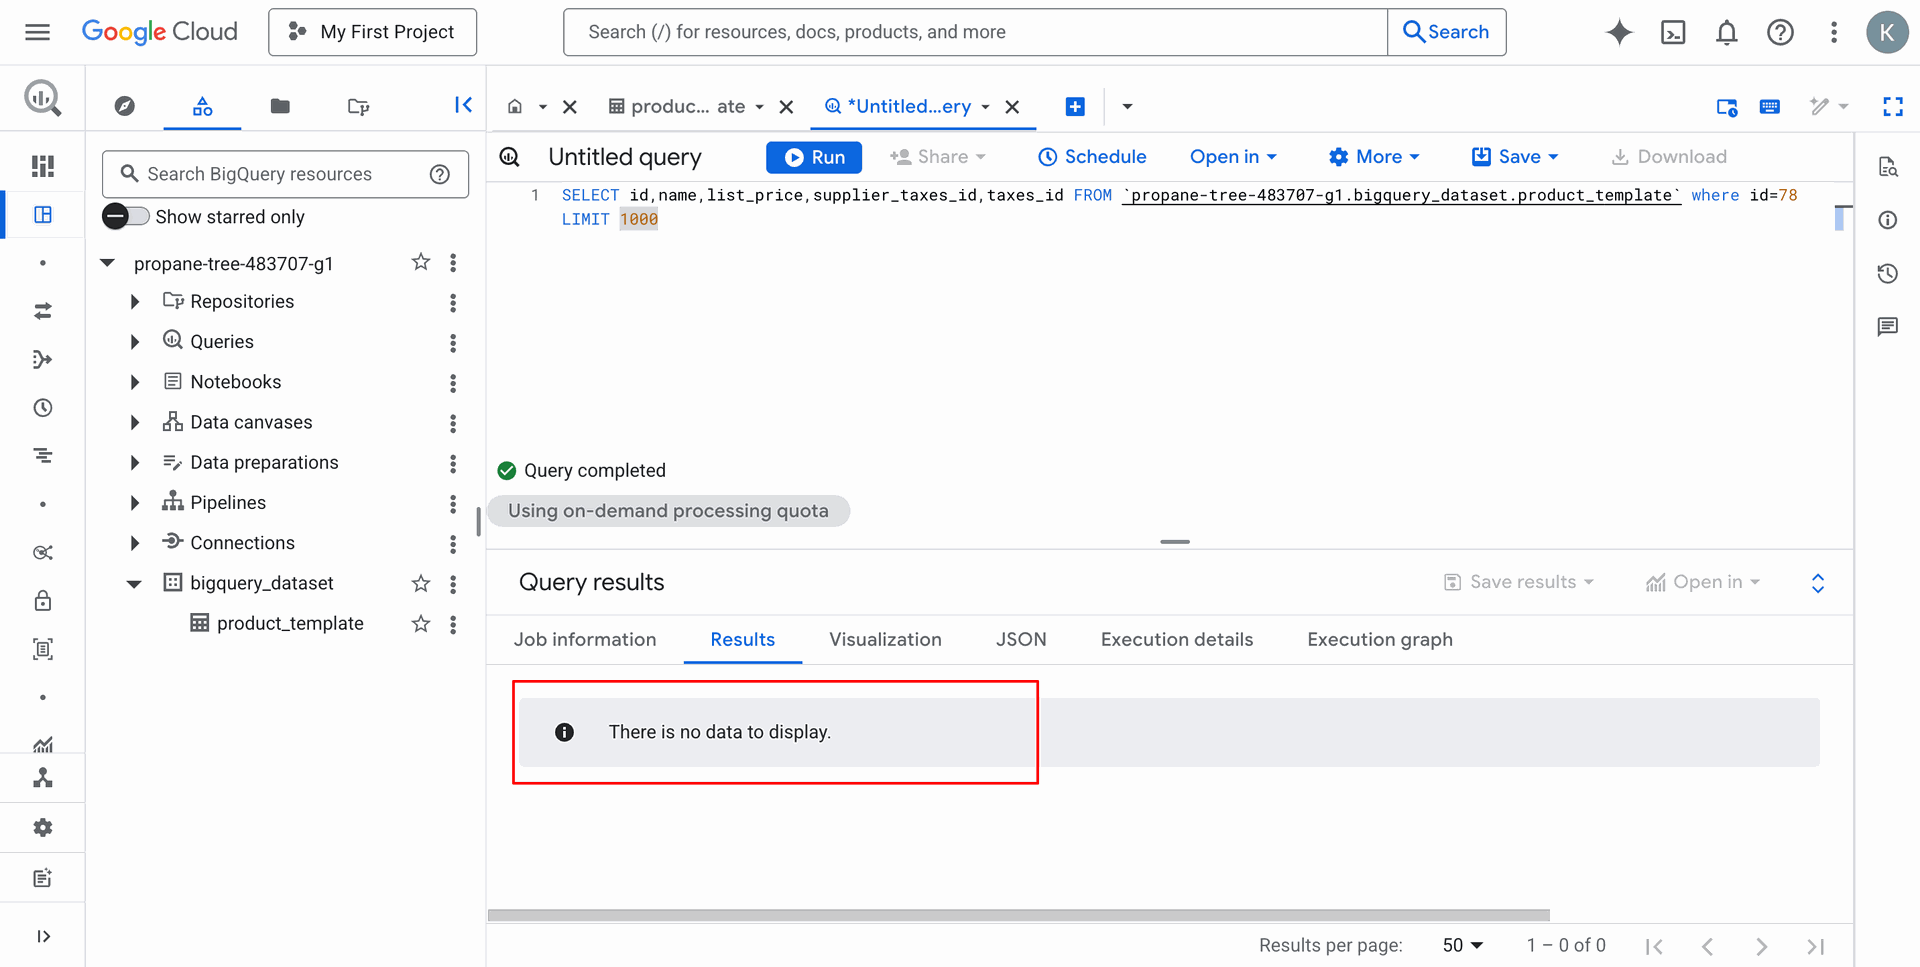This screenshot has width=1920, height=967.
Task: Click the results pane resize handle
Action: [x=1175, y=542]
